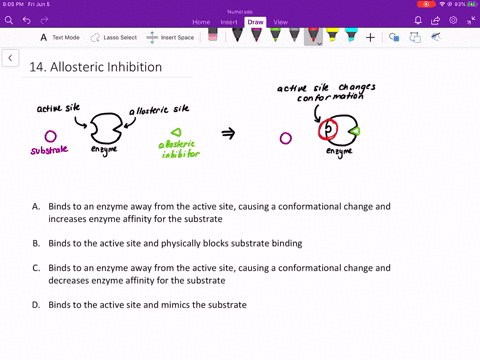Choose Insert Space tool

(170, 37)
